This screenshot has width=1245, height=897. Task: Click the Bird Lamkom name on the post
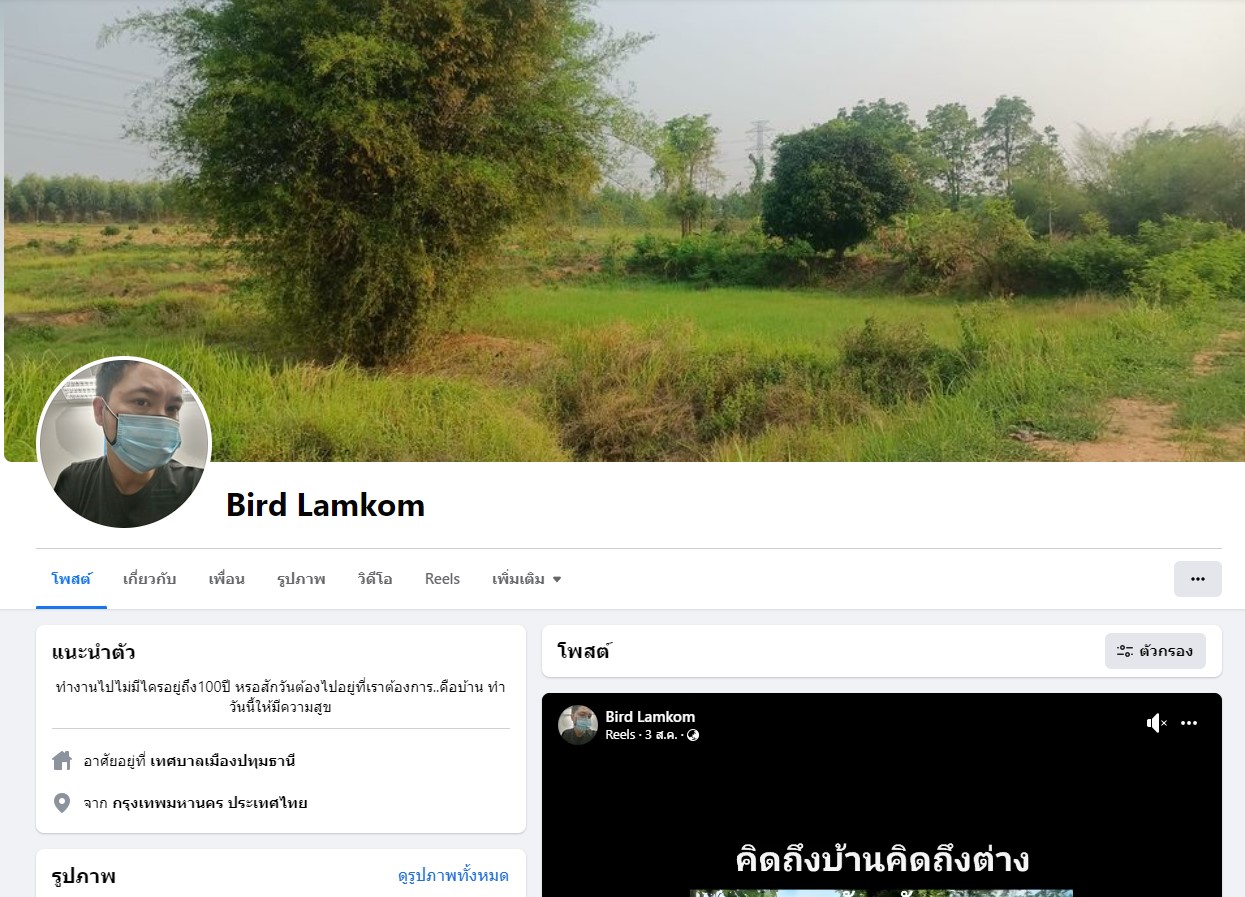(x=650, y=716)
